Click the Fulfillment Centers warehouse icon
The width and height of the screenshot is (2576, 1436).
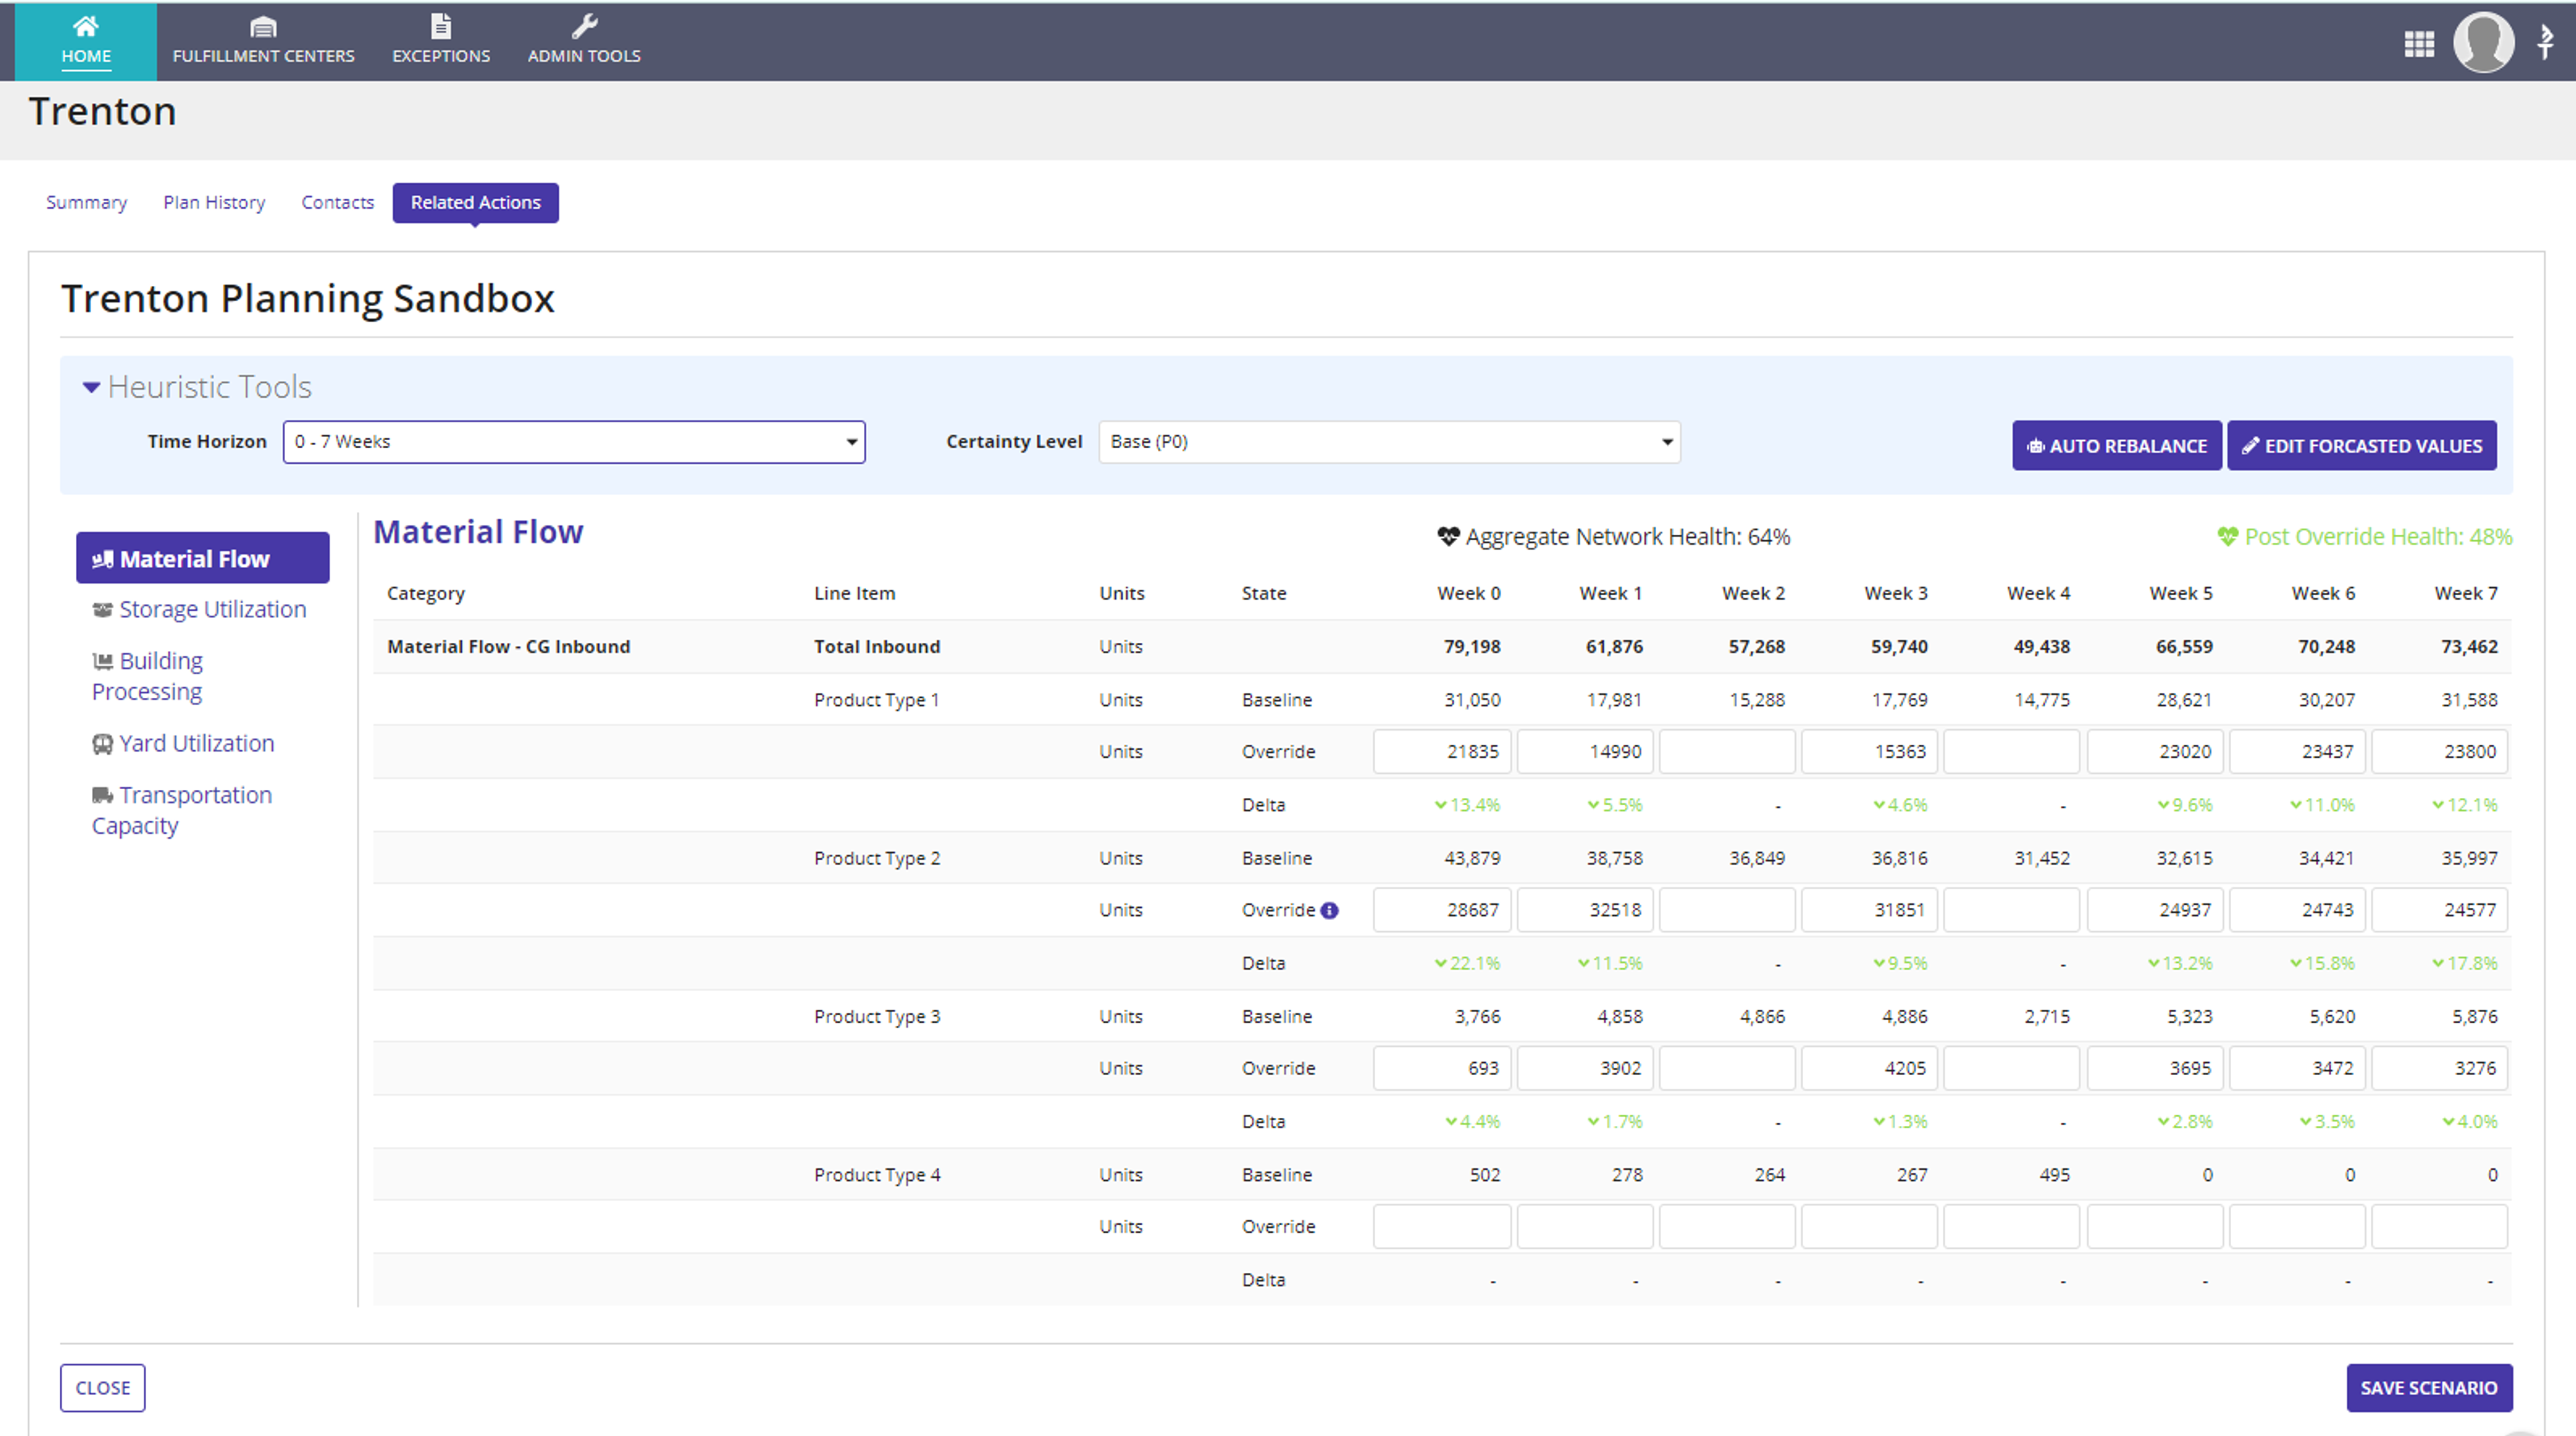pos(263,26)
